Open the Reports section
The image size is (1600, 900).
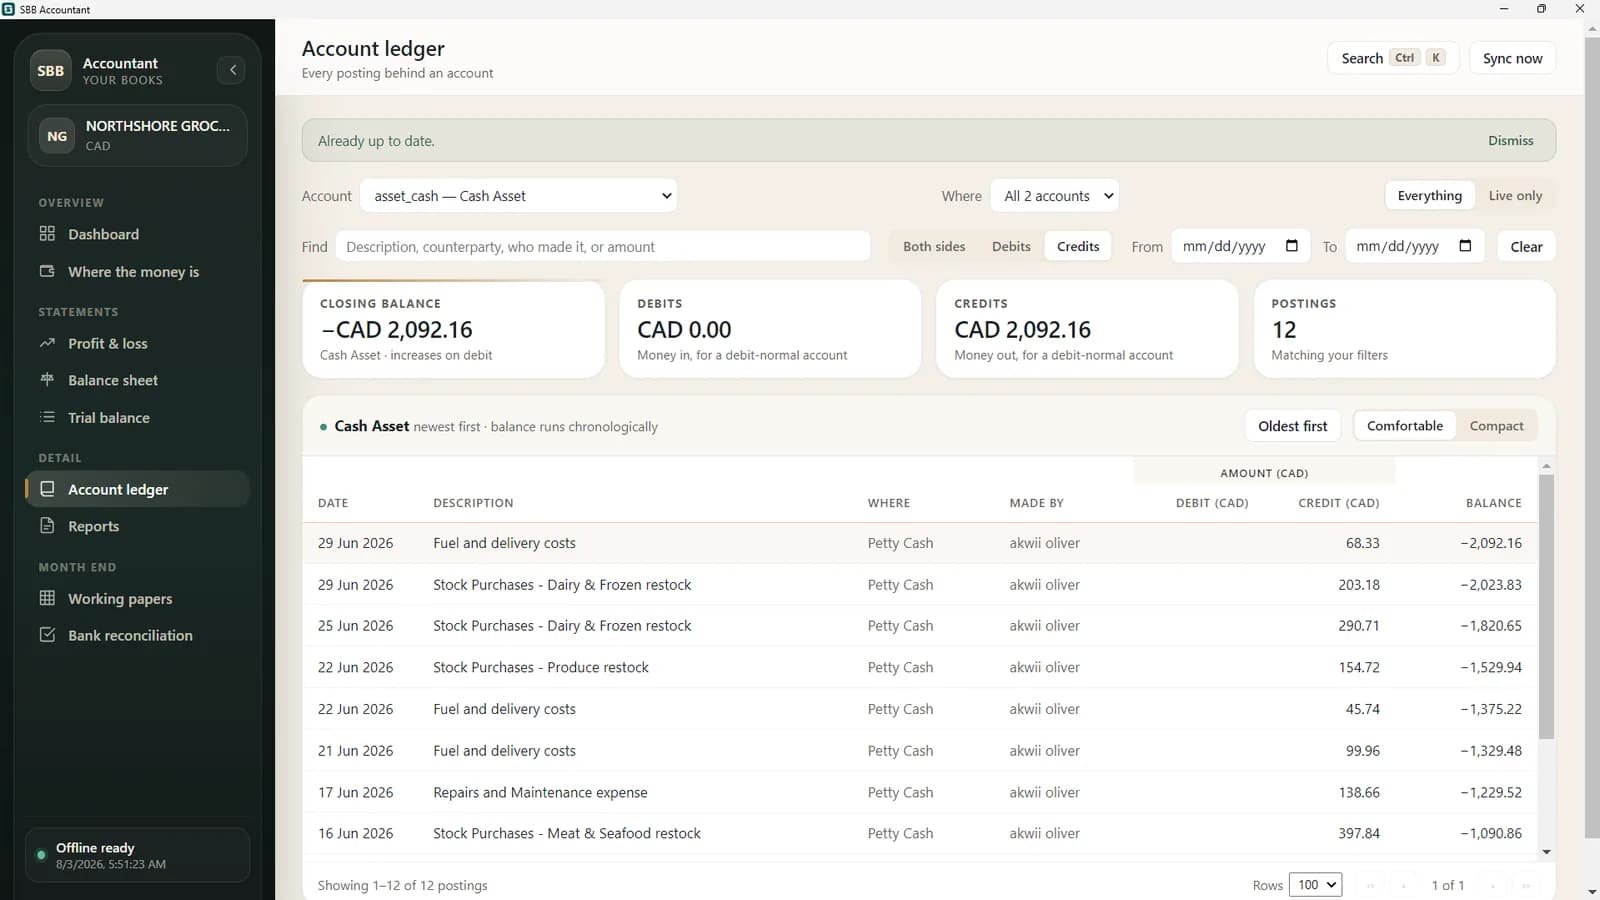click(138, 526)
